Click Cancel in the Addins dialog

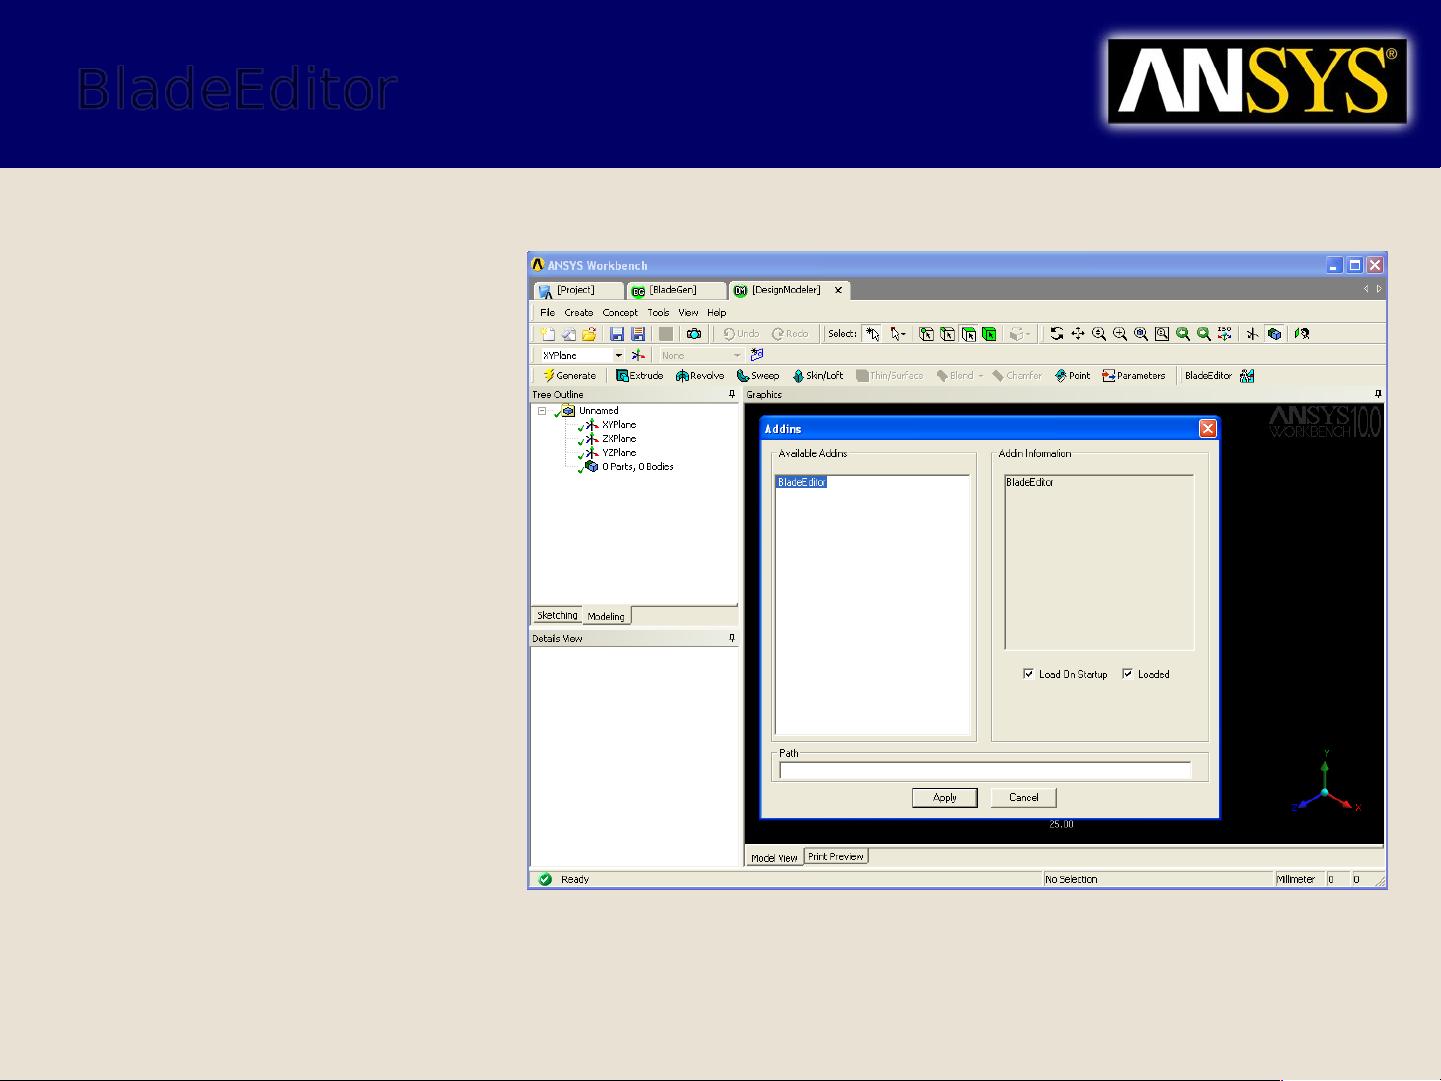tap(1022, 797)
